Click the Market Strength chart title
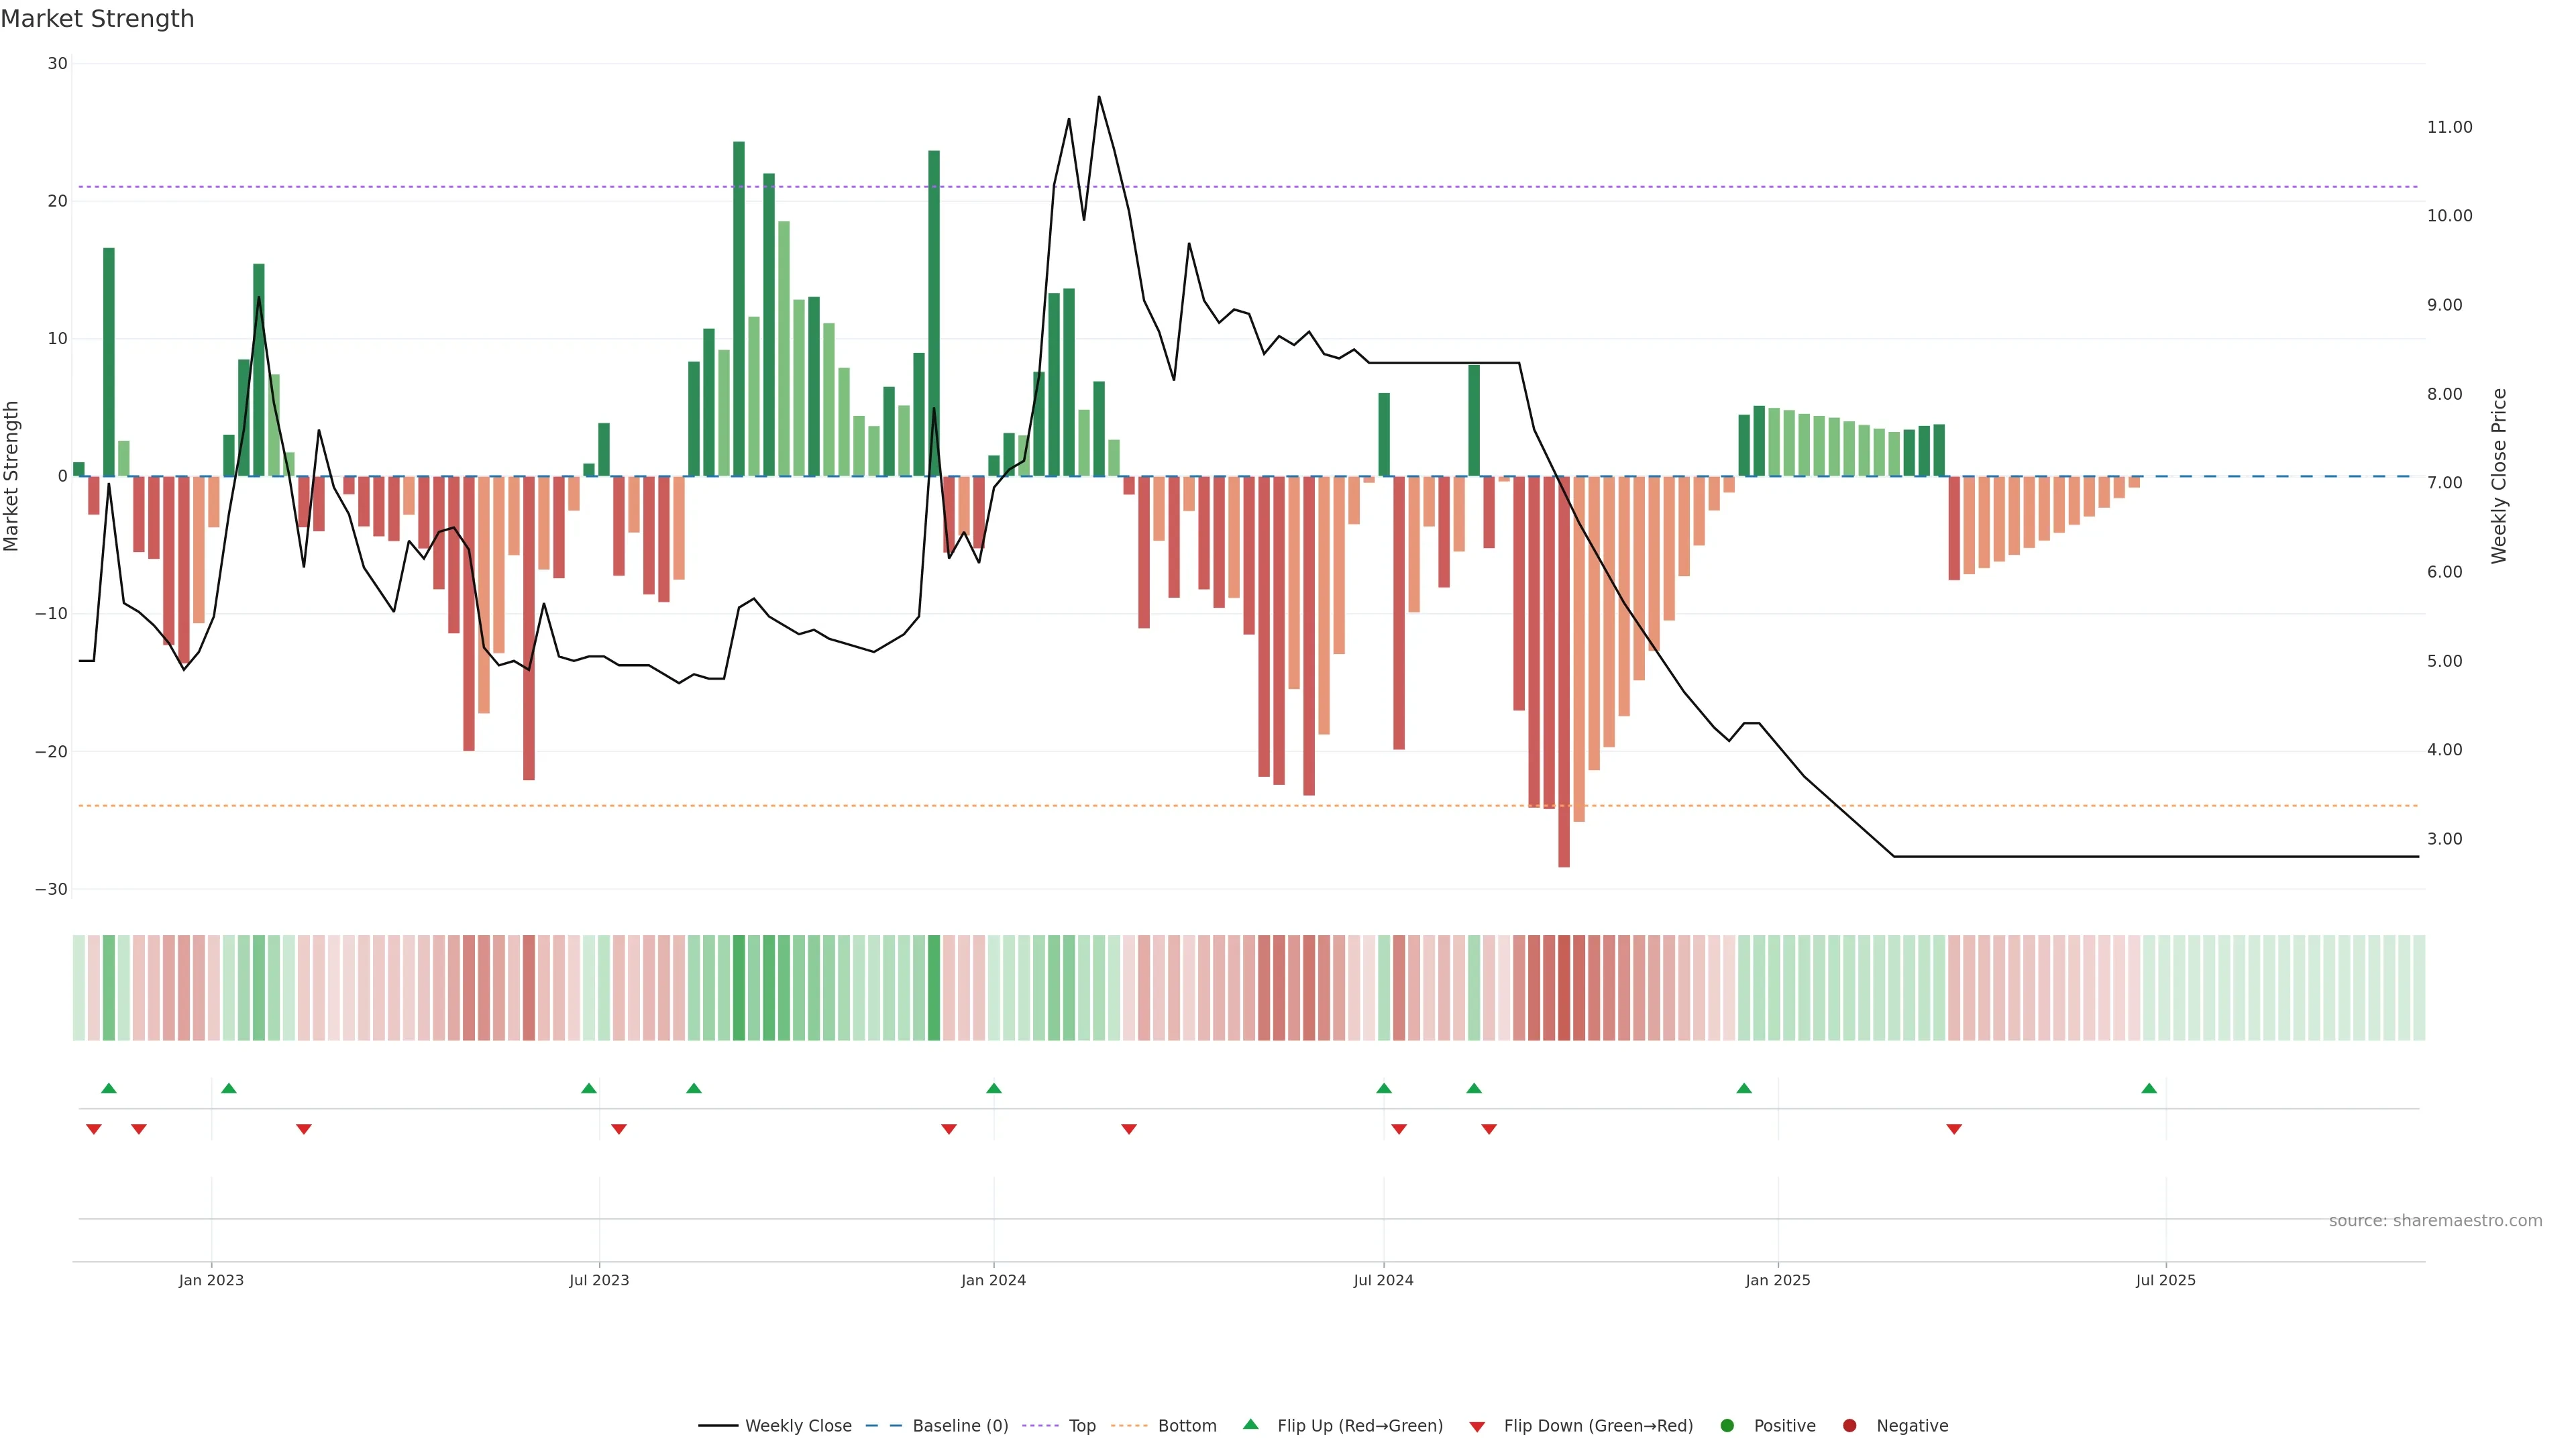Screen dimensions: 2576x1449 coord(97,19)
